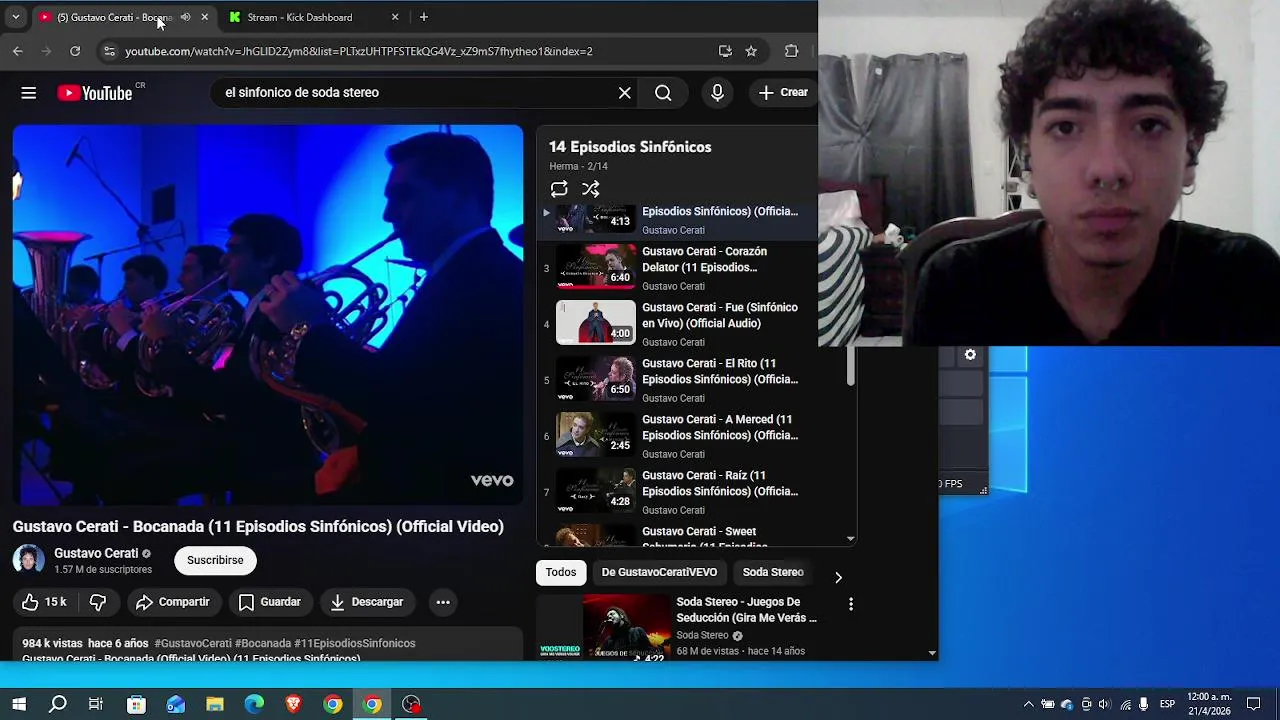Download the video with Descargar
The image size is (1280, 720).
(x=367, y=602)
